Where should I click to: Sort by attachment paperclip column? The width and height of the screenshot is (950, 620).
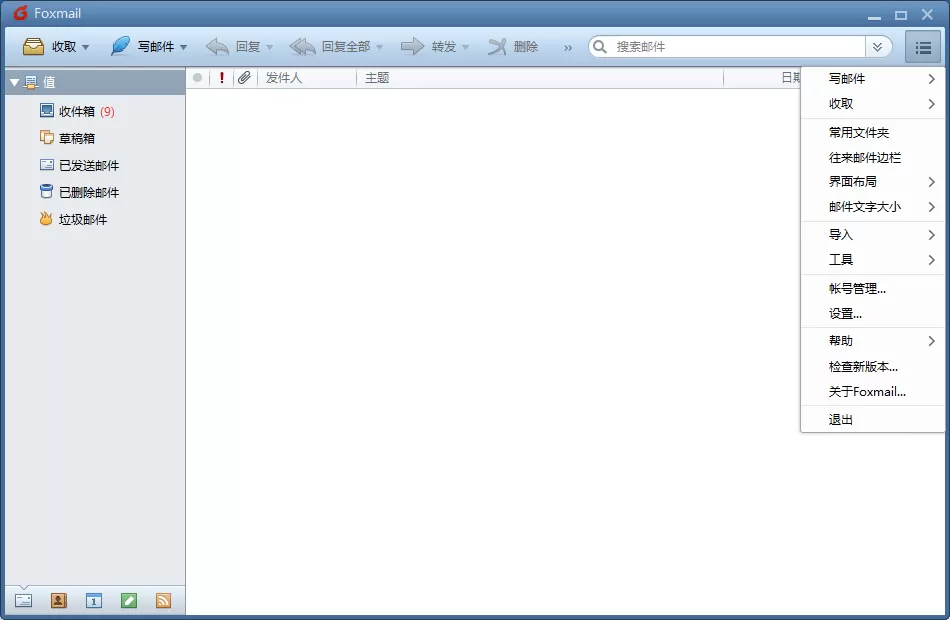pos(244,78)
